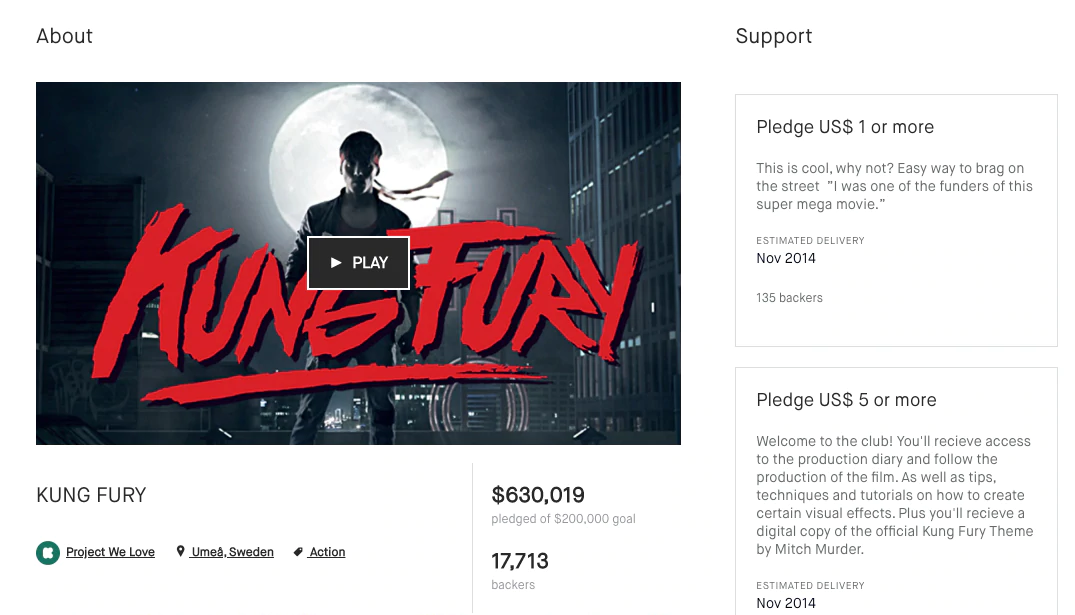
Task: Click the US$ 5 reward description paragraph
Action: click(894, 495)
